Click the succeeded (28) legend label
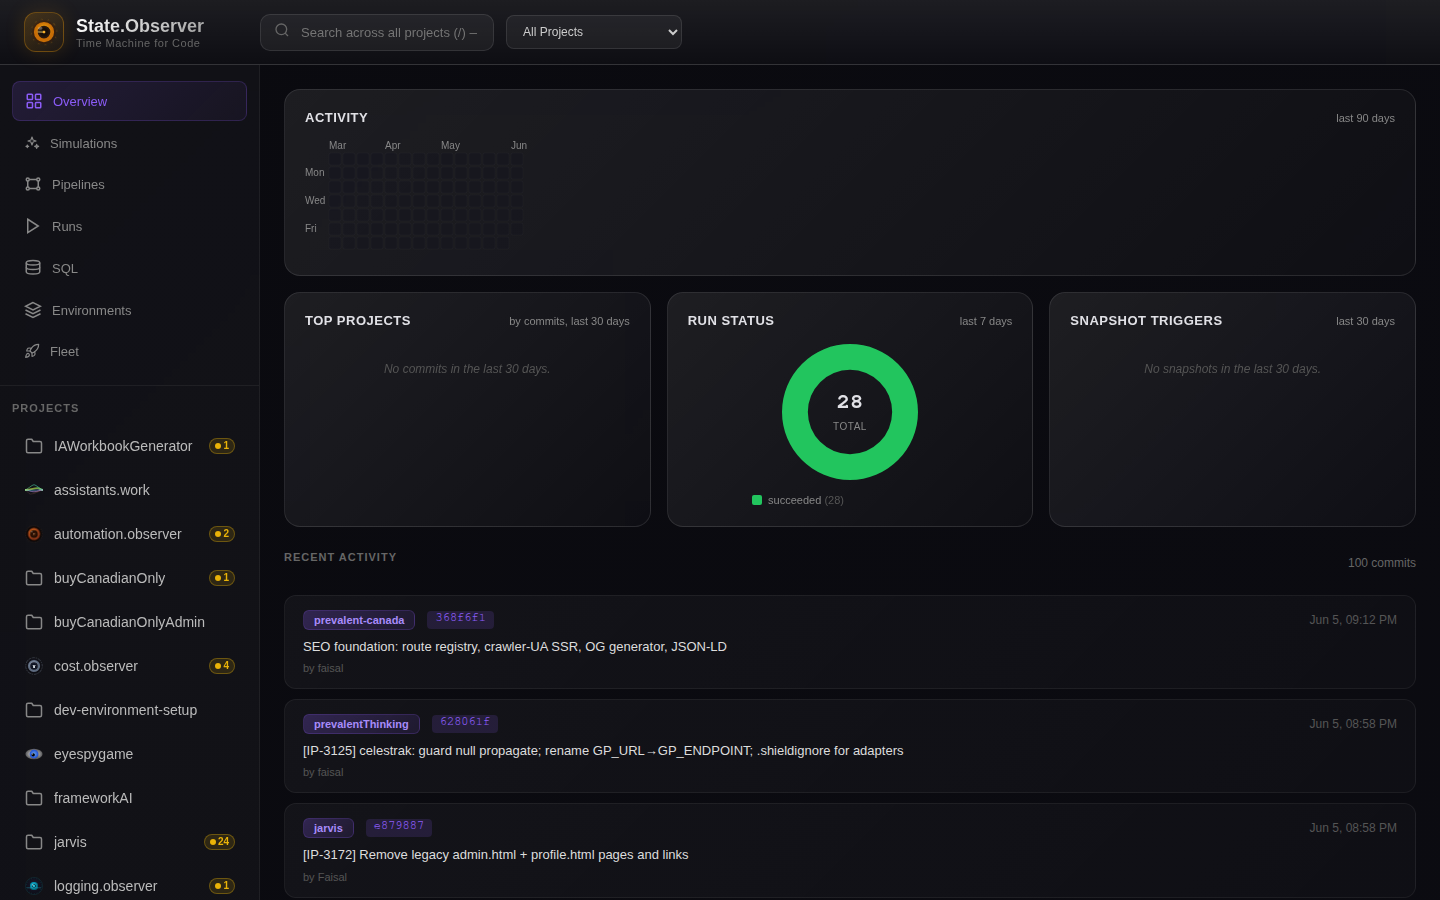Viewport: 1440px width, 900px height. click(806, 500)
